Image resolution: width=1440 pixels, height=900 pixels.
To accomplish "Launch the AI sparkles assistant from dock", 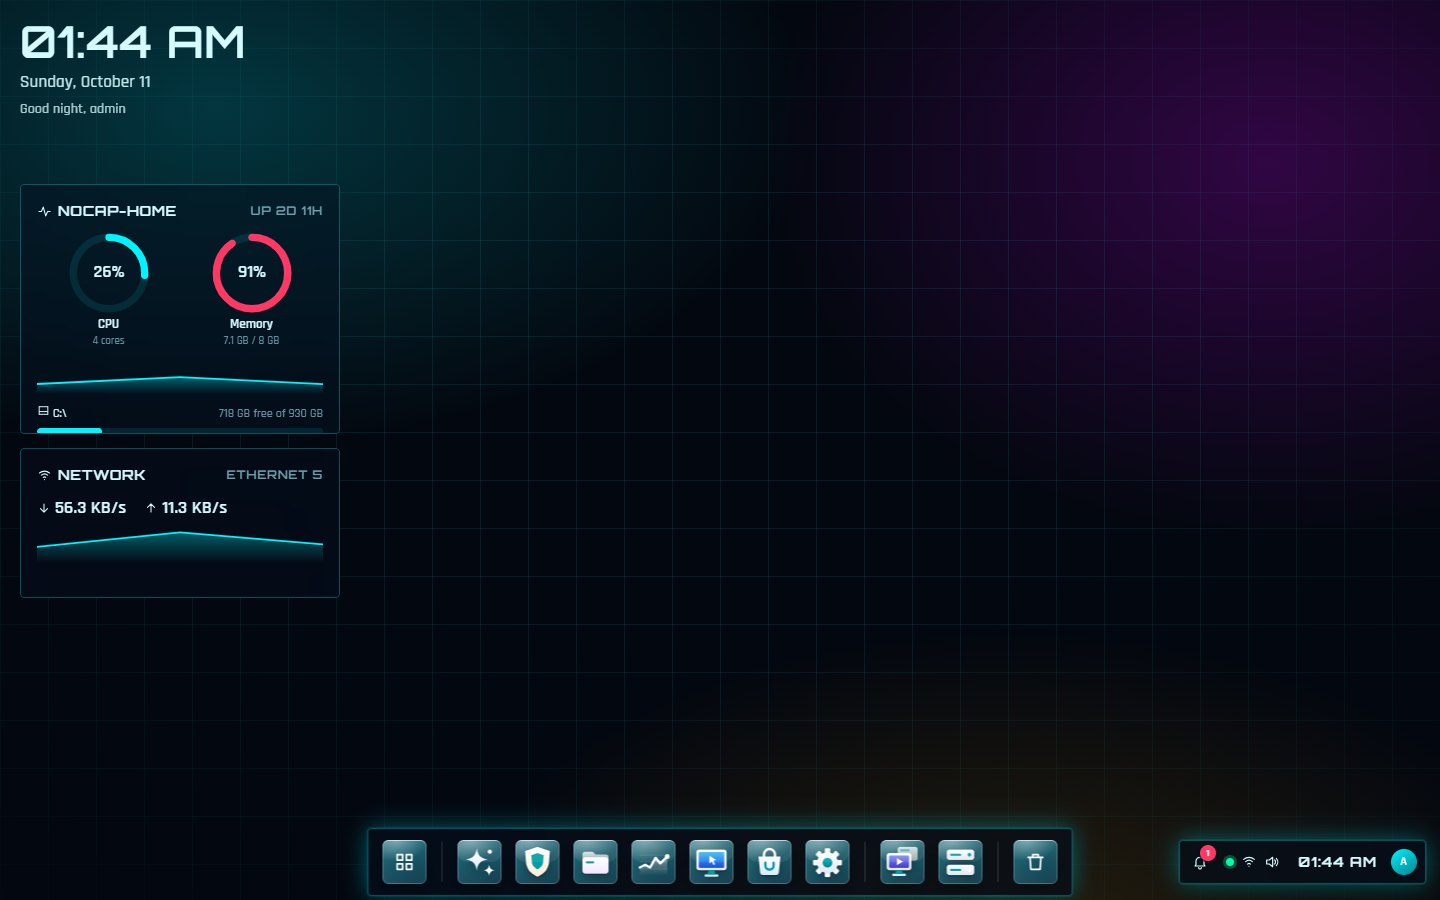I will 479,862.
